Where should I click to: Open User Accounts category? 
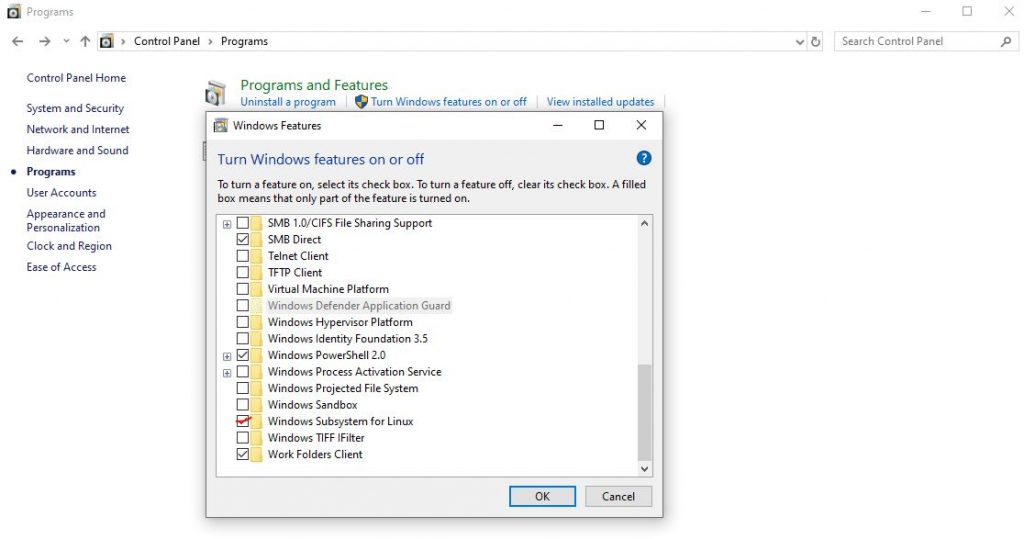61,193
